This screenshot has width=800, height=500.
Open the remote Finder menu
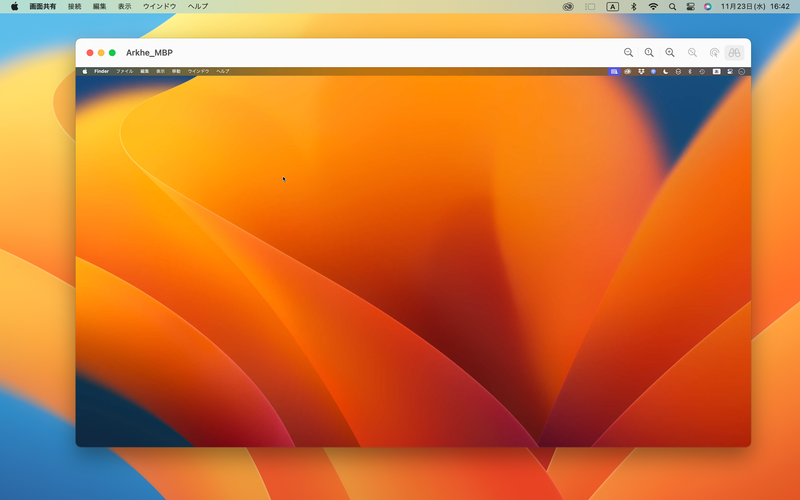tap(102, 71)
